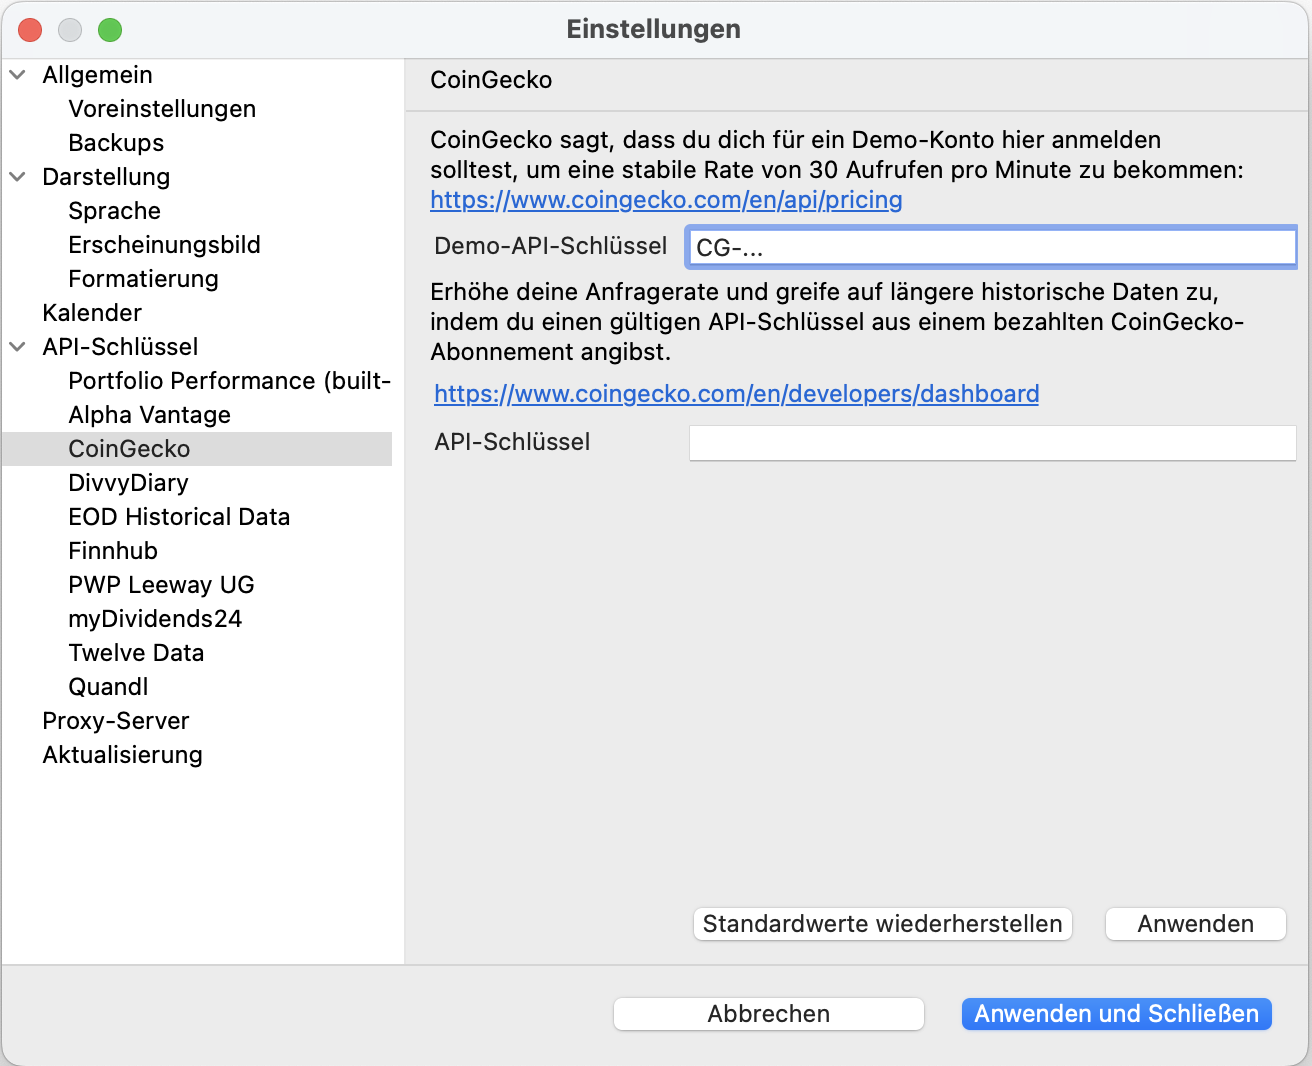This screenshot has height=1066, width=1312.
Task: Open the CoinGecko API pricing link
Action: tap(666, 200)
